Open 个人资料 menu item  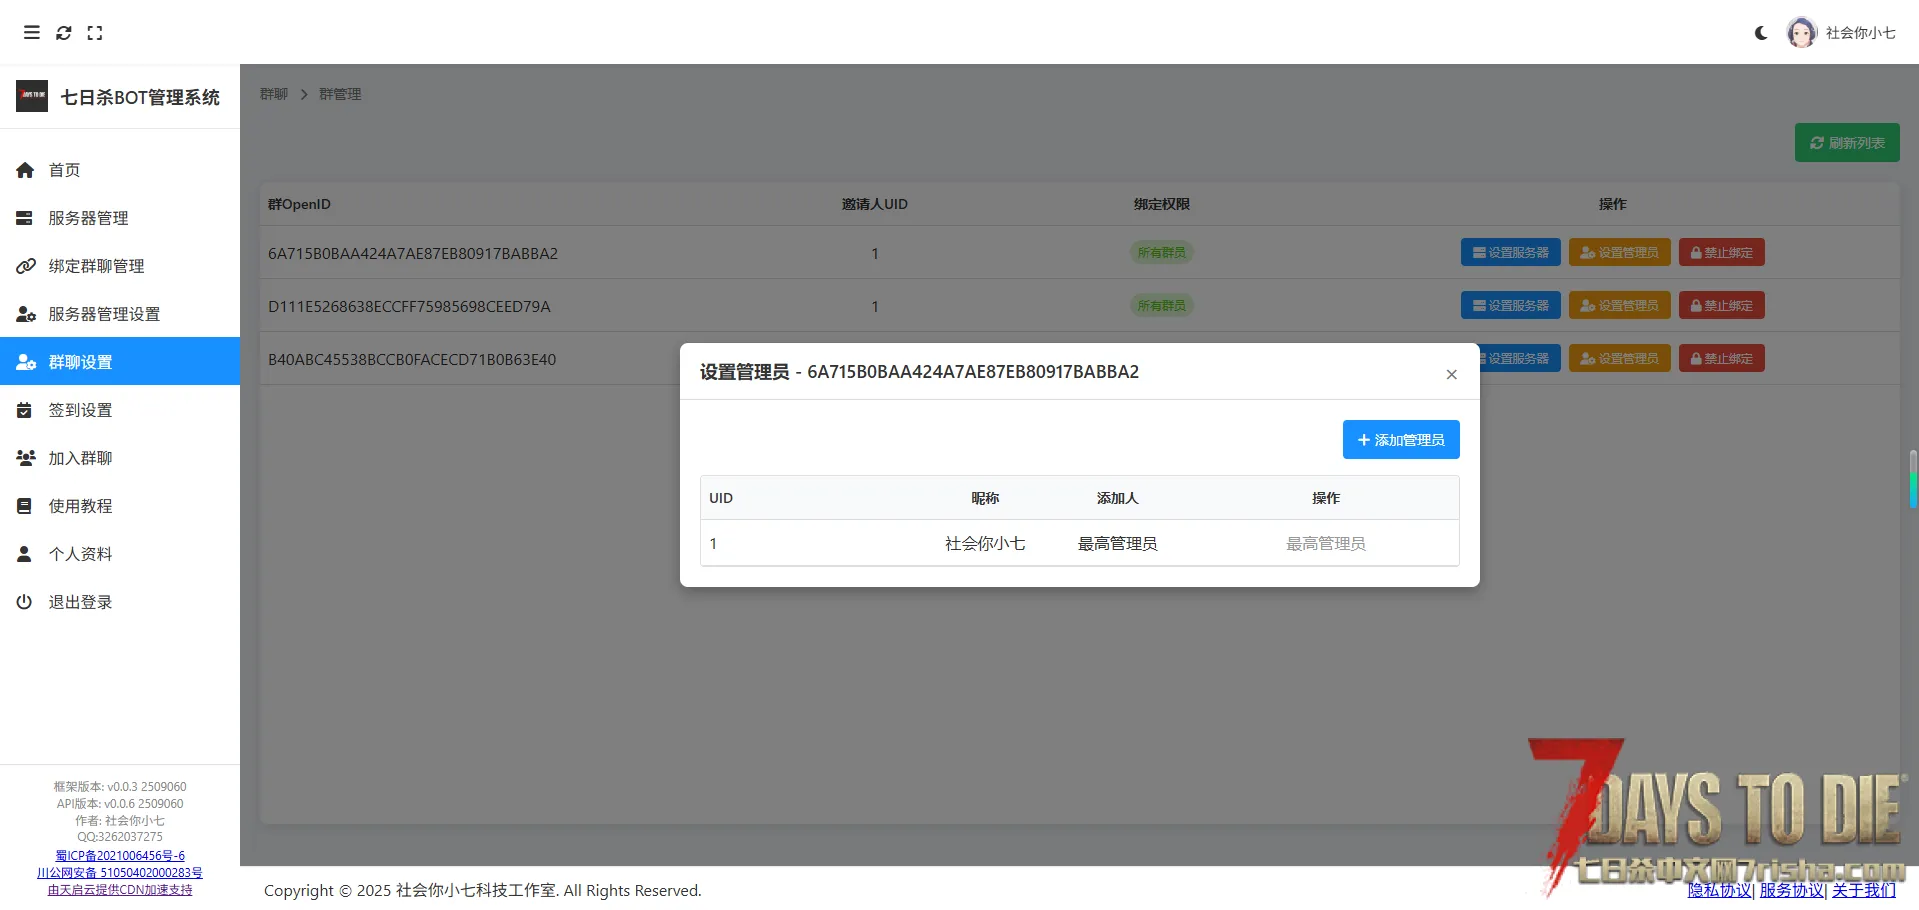[120, 554]
